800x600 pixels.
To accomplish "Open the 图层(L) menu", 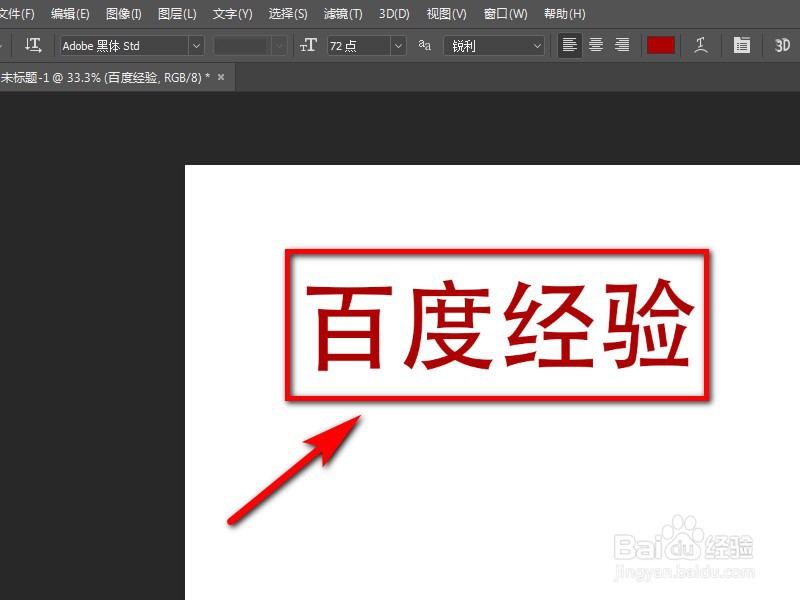I will tap(177, 14).
